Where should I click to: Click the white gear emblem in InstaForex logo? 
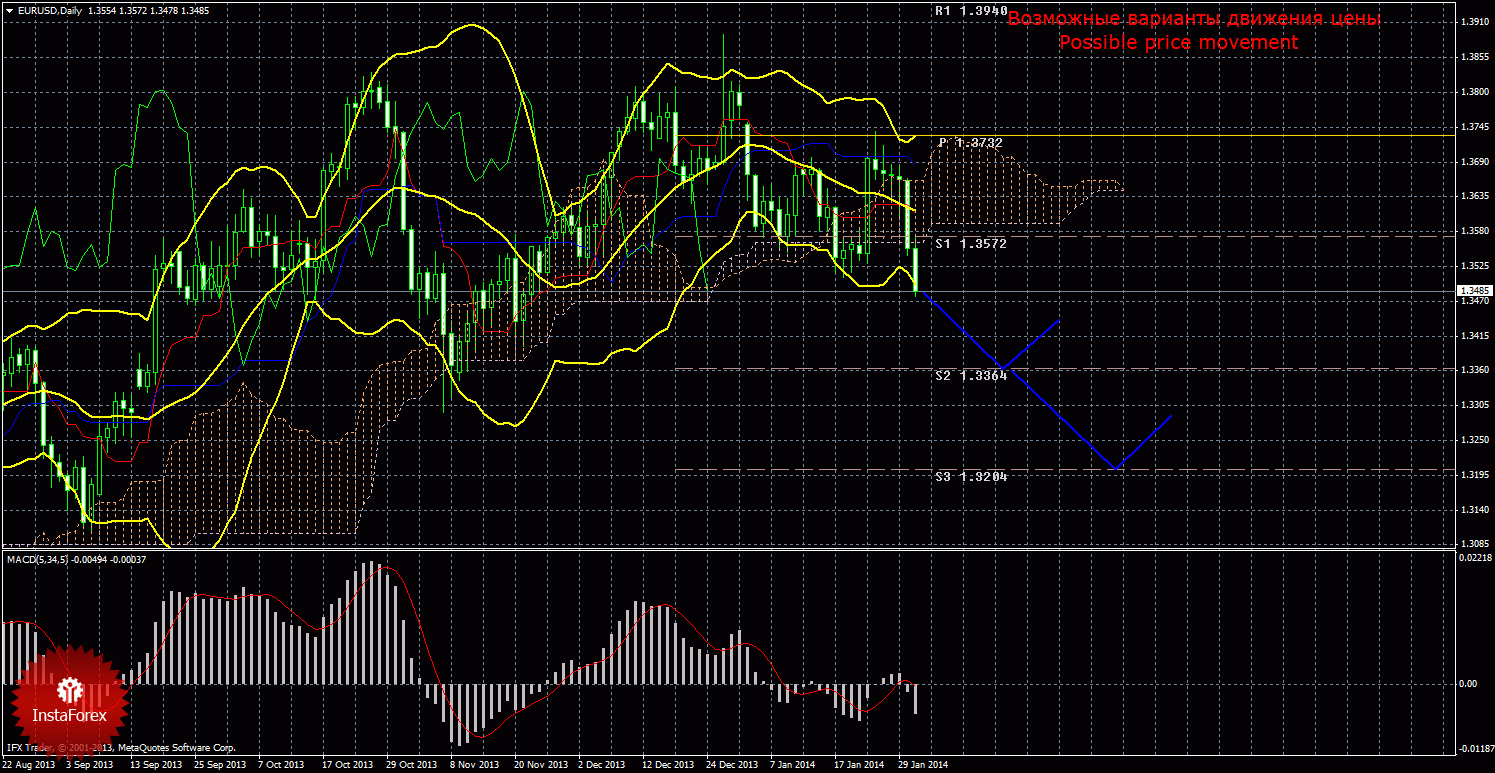[70, 689]
